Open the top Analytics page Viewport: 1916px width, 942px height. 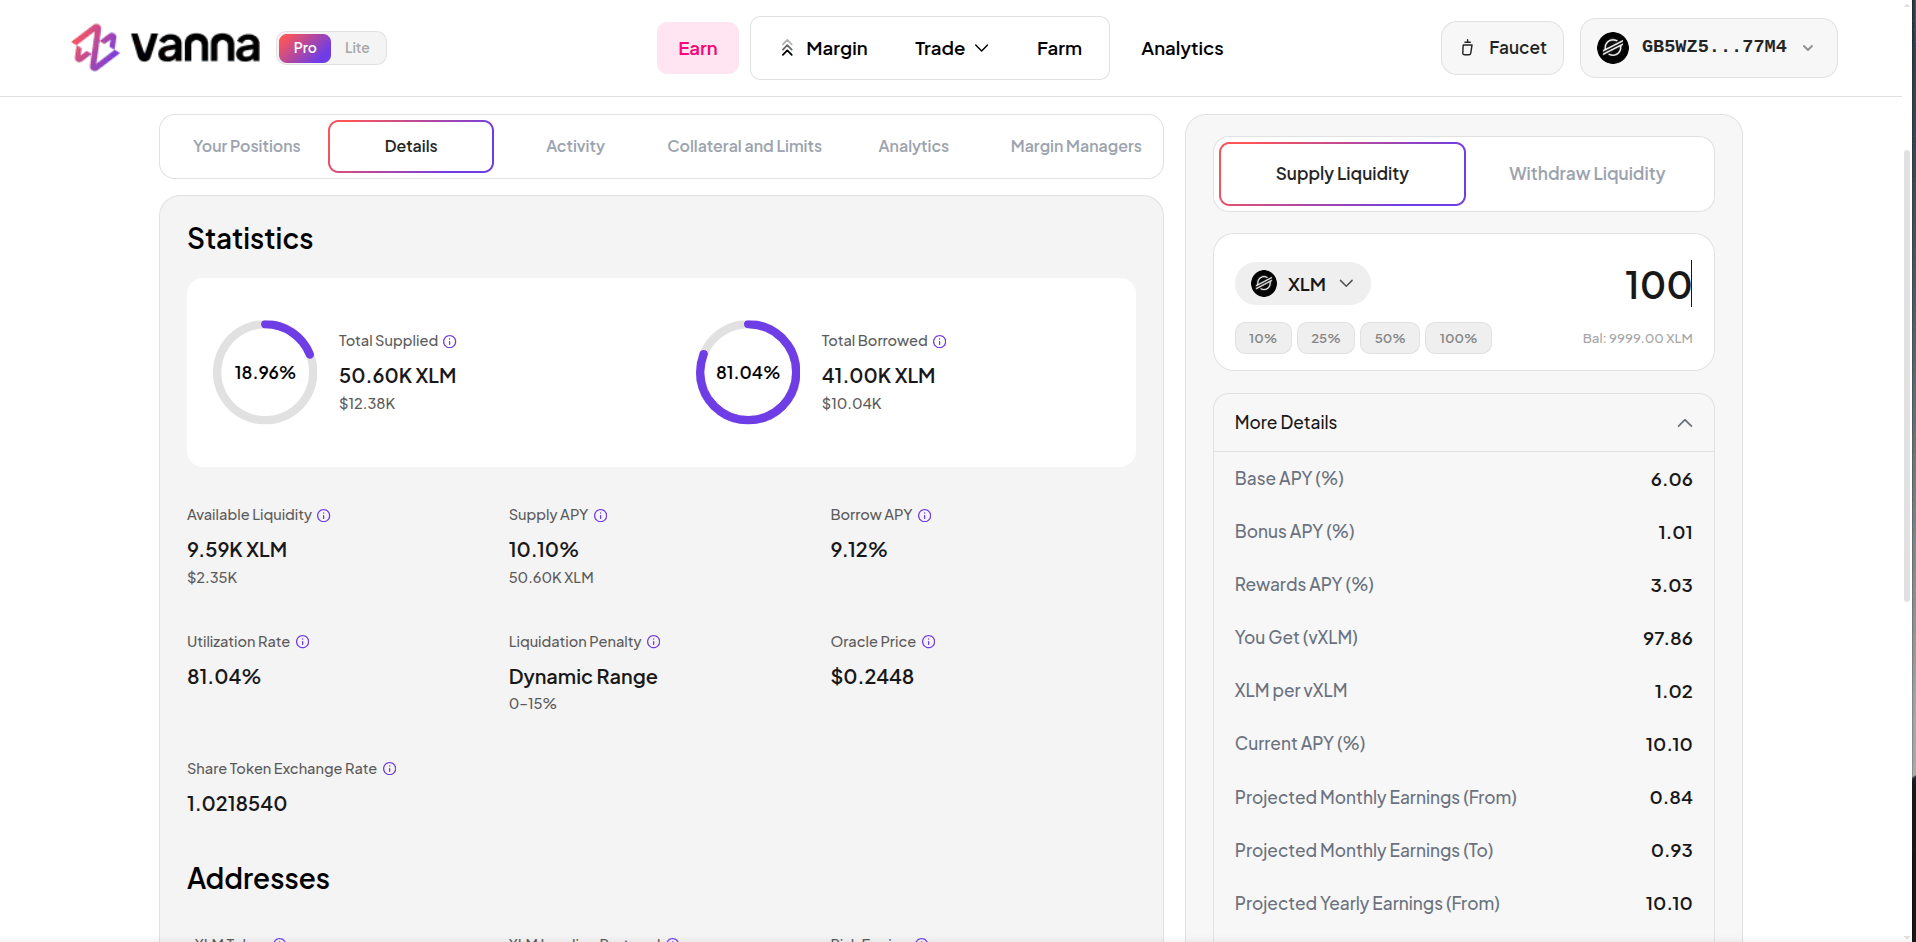point(1182,48)
